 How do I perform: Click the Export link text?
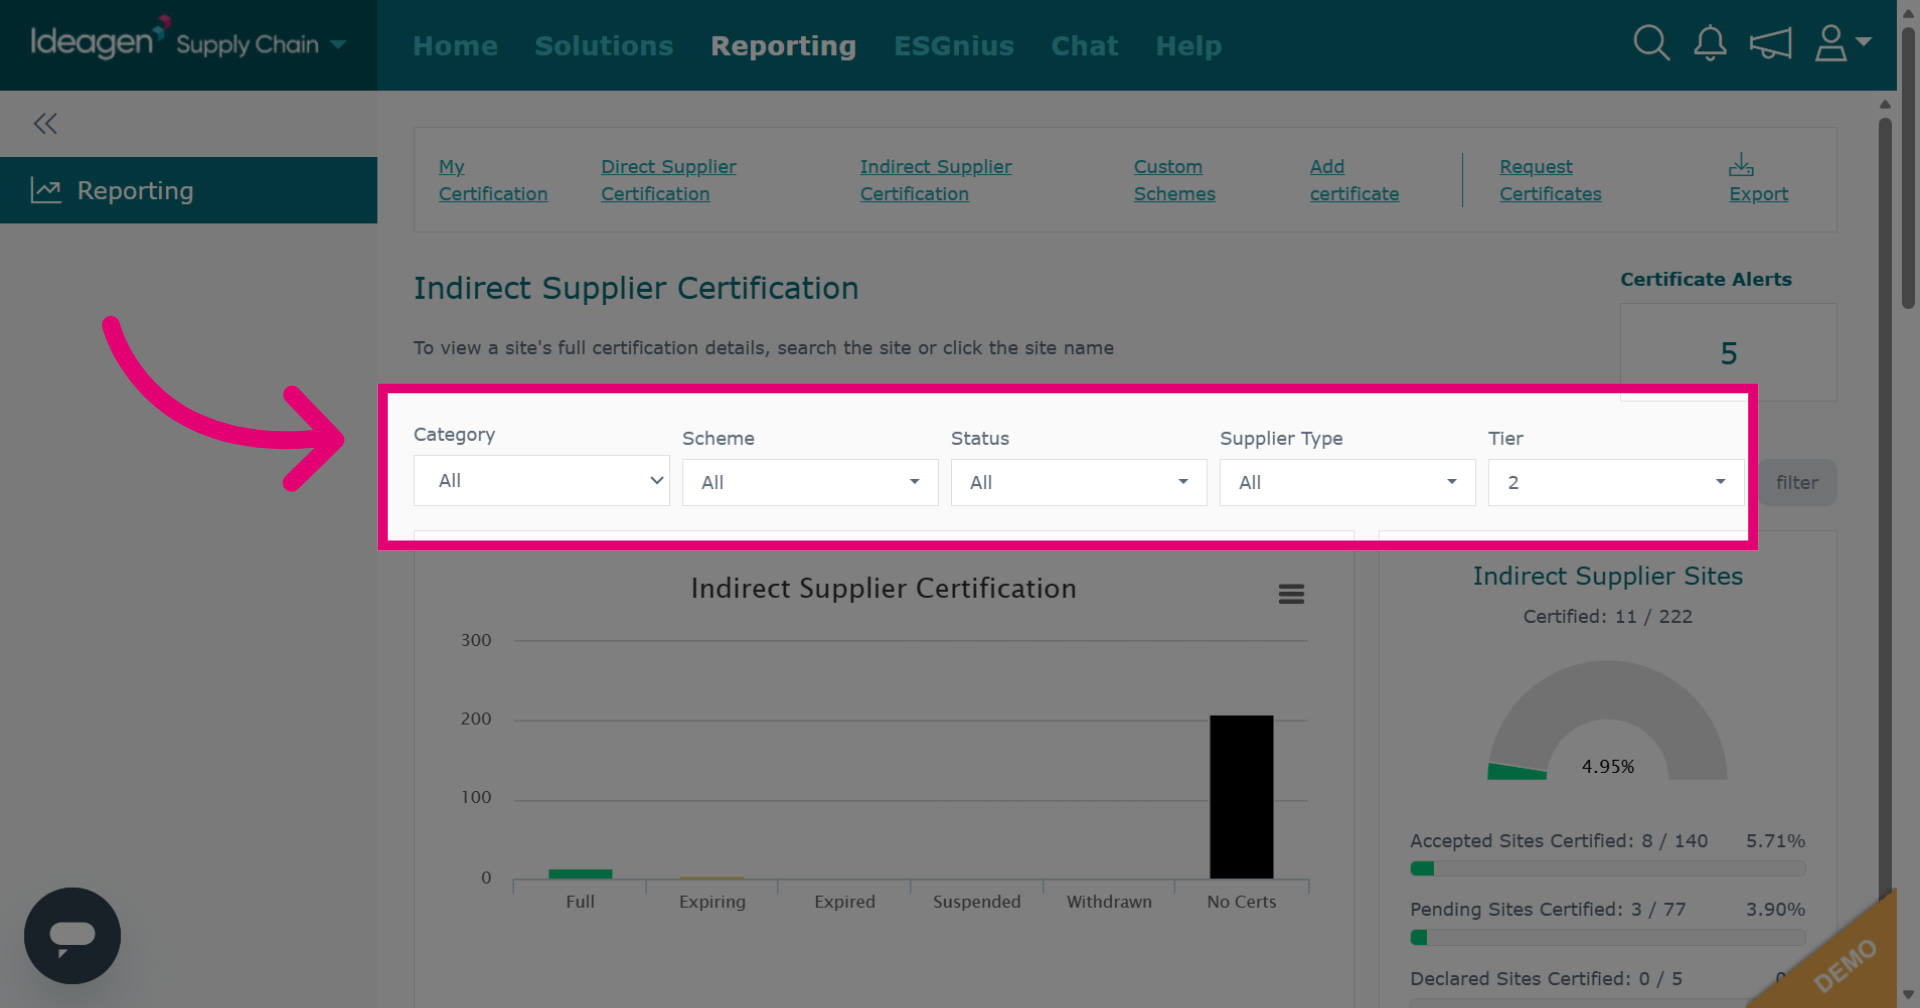[x=1759, y=194]
